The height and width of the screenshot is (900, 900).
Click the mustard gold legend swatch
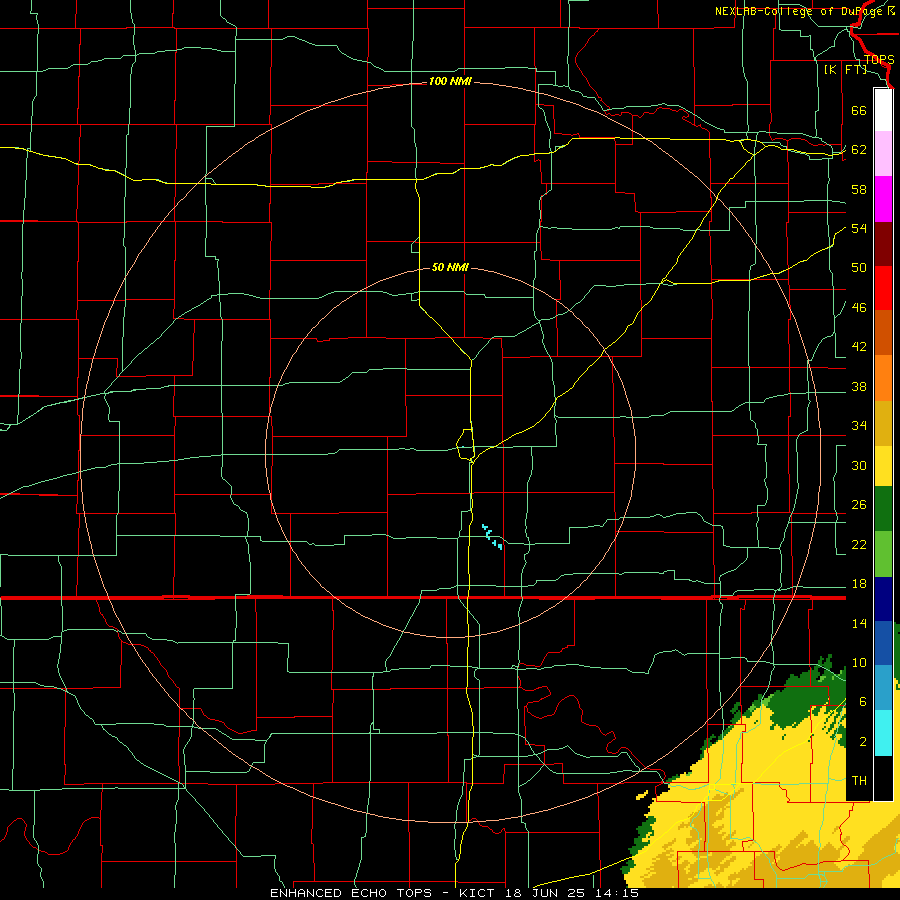tap(883, 423)
